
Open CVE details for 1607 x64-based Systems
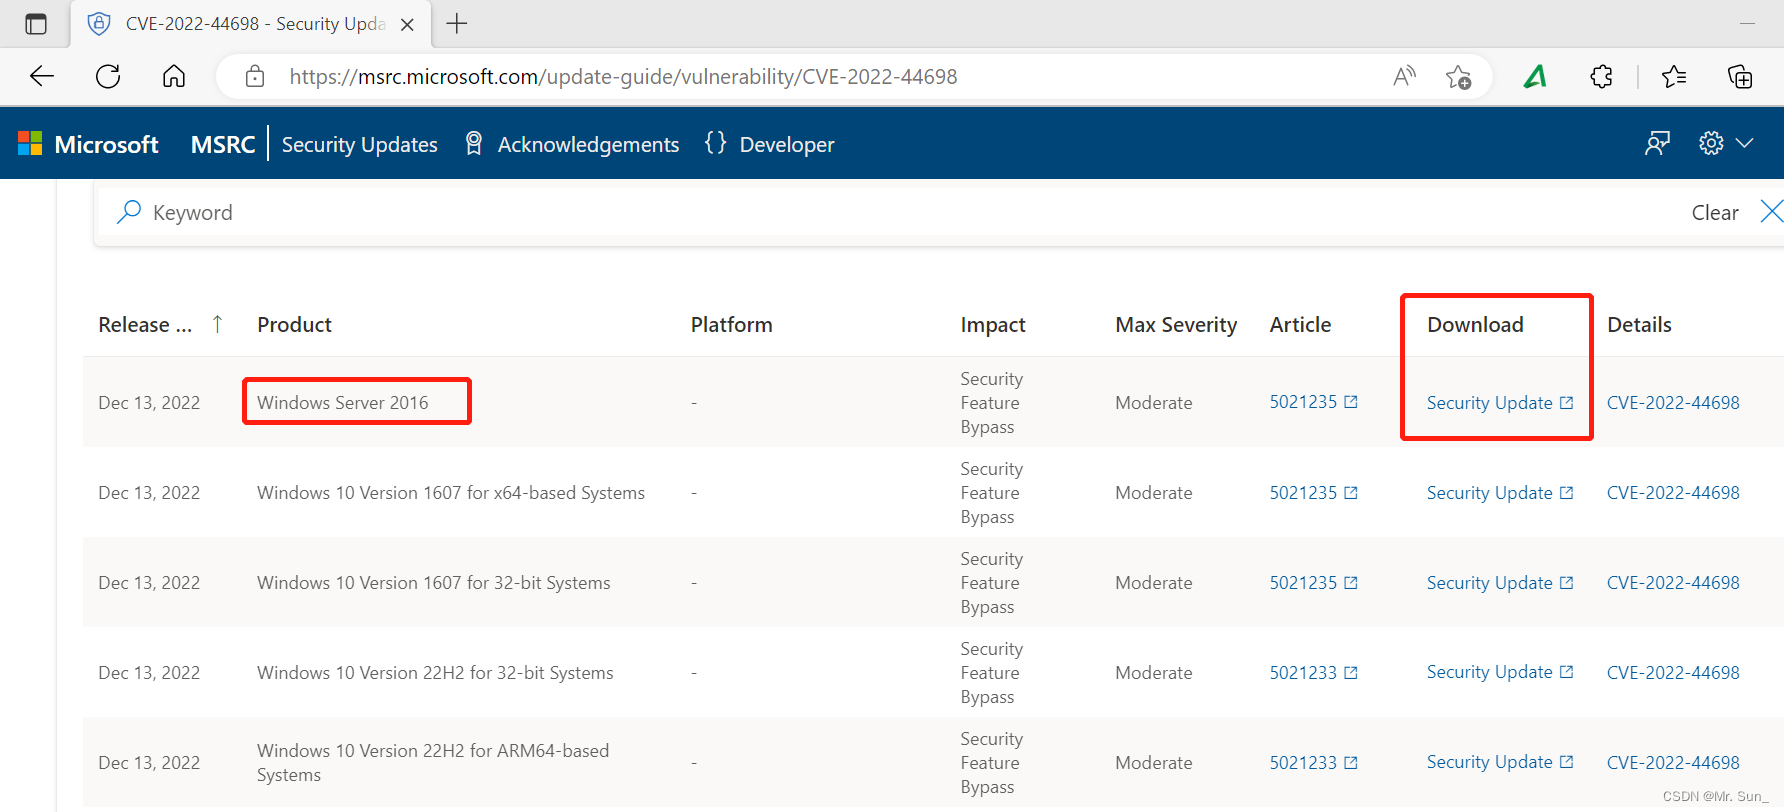pos(1673,492)
